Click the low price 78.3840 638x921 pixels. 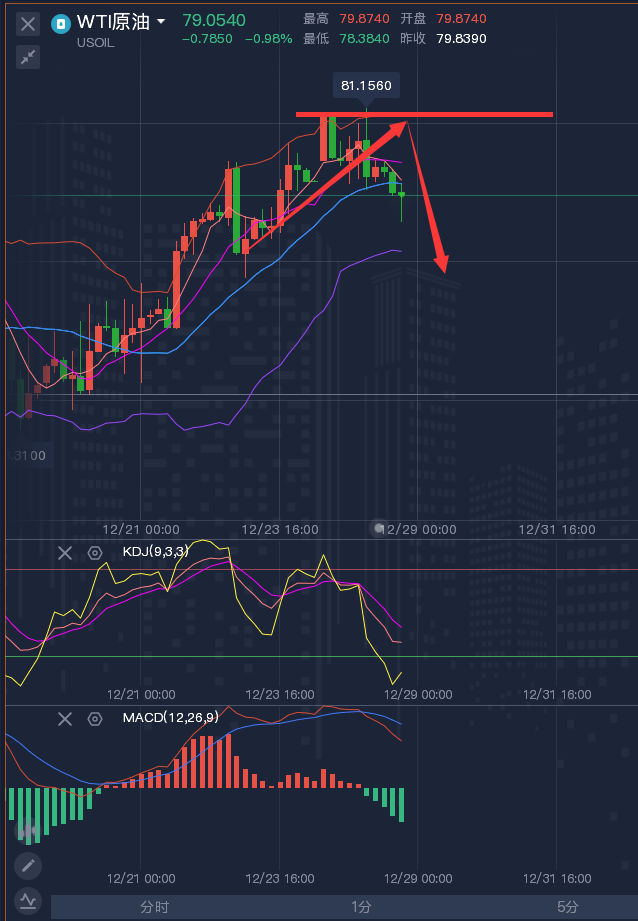tap(364, 39)
